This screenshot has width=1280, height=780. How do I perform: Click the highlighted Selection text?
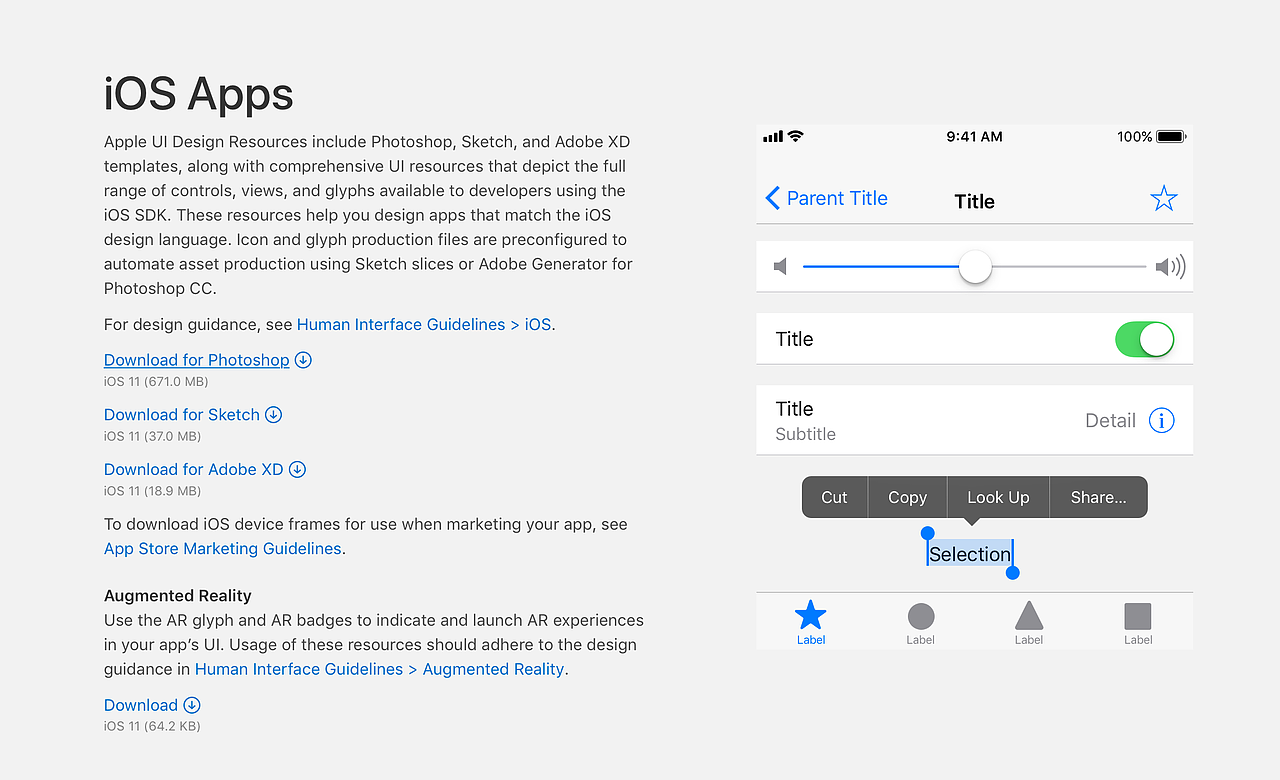coord(970,553)
